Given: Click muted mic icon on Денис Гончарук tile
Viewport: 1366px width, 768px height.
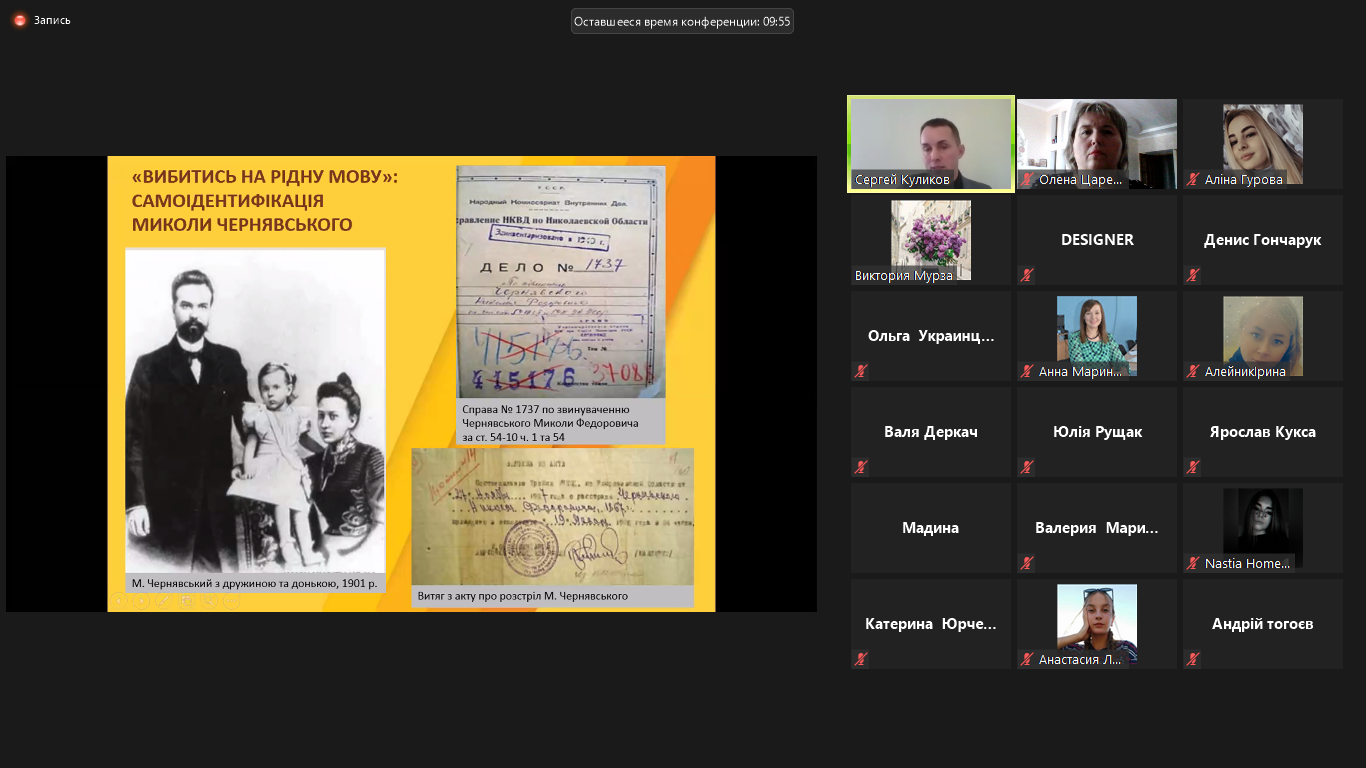Looking at the screenshot, I should (x=1193, y=275).
